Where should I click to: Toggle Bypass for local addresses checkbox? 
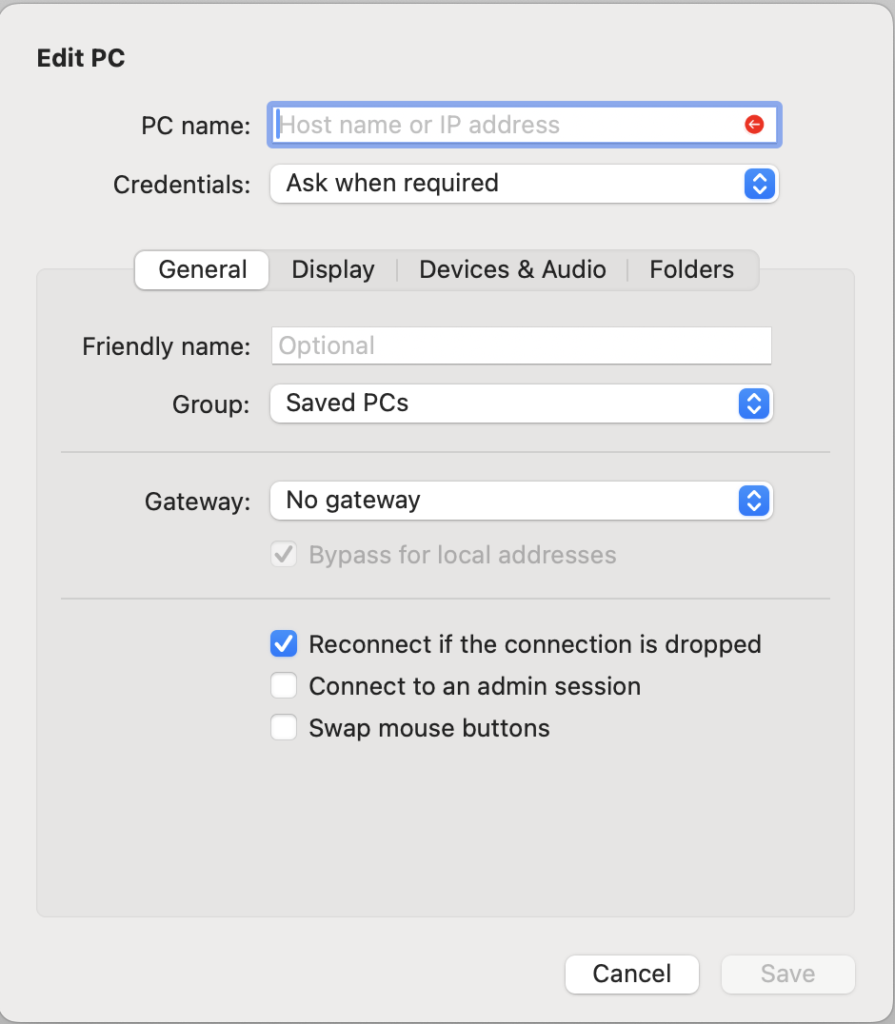[x=284, y=554]
